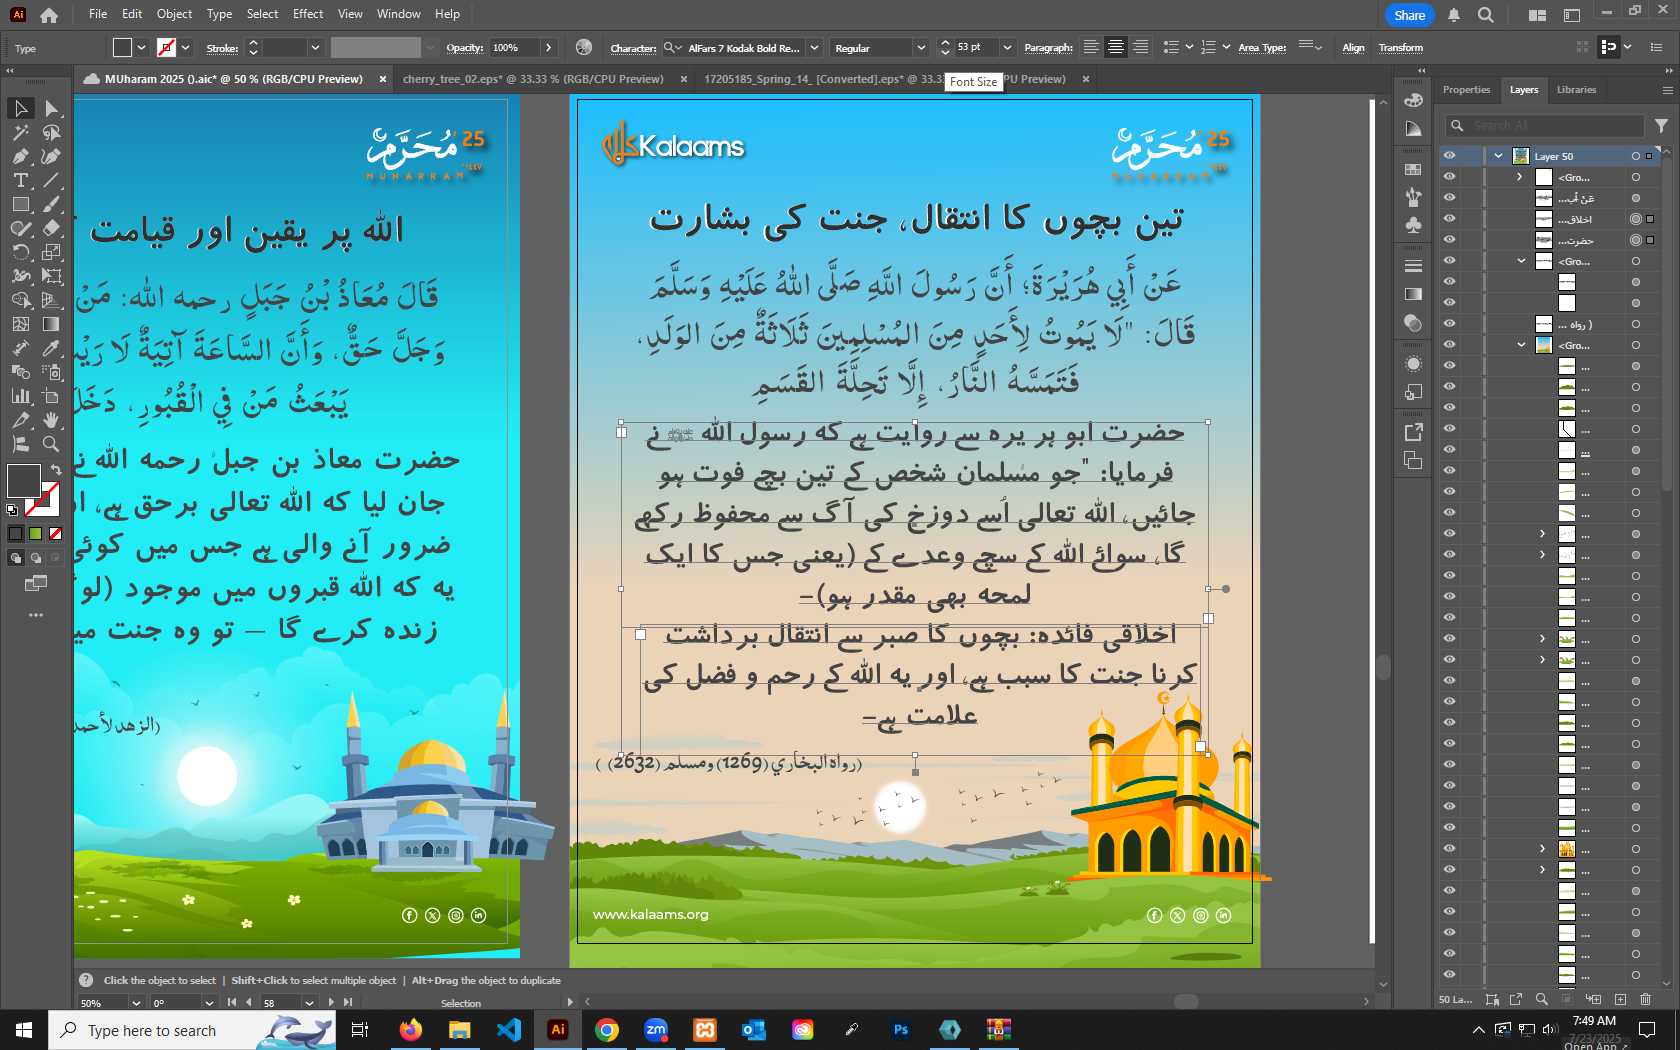The height and width of the screenshot is (1050, 1680).
Task: Toggle visibility of the اخلاق layer
Action: 1449,219
